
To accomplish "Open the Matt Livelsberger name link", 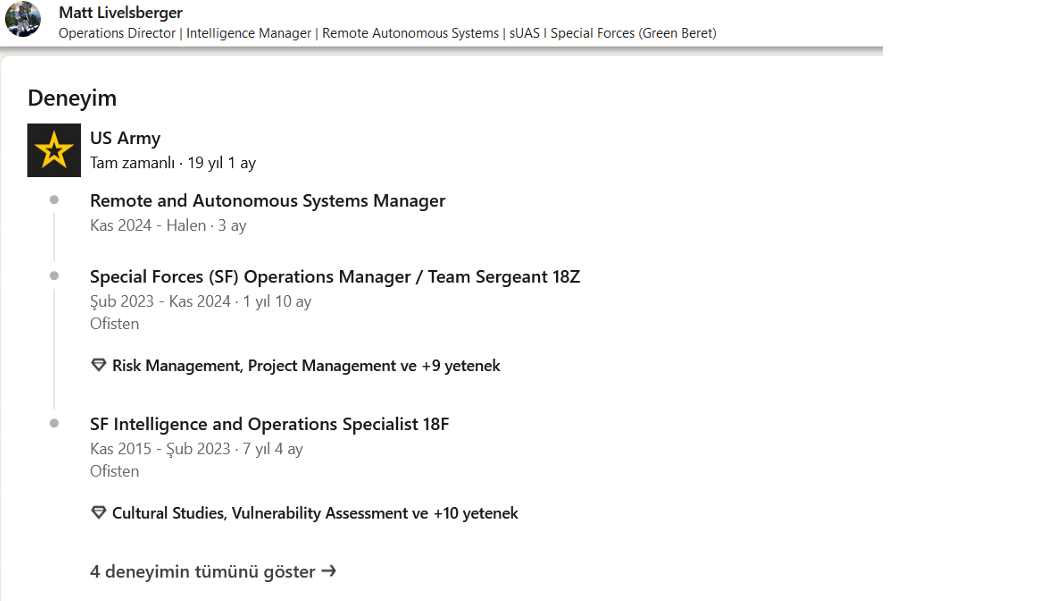I will 120,13.
